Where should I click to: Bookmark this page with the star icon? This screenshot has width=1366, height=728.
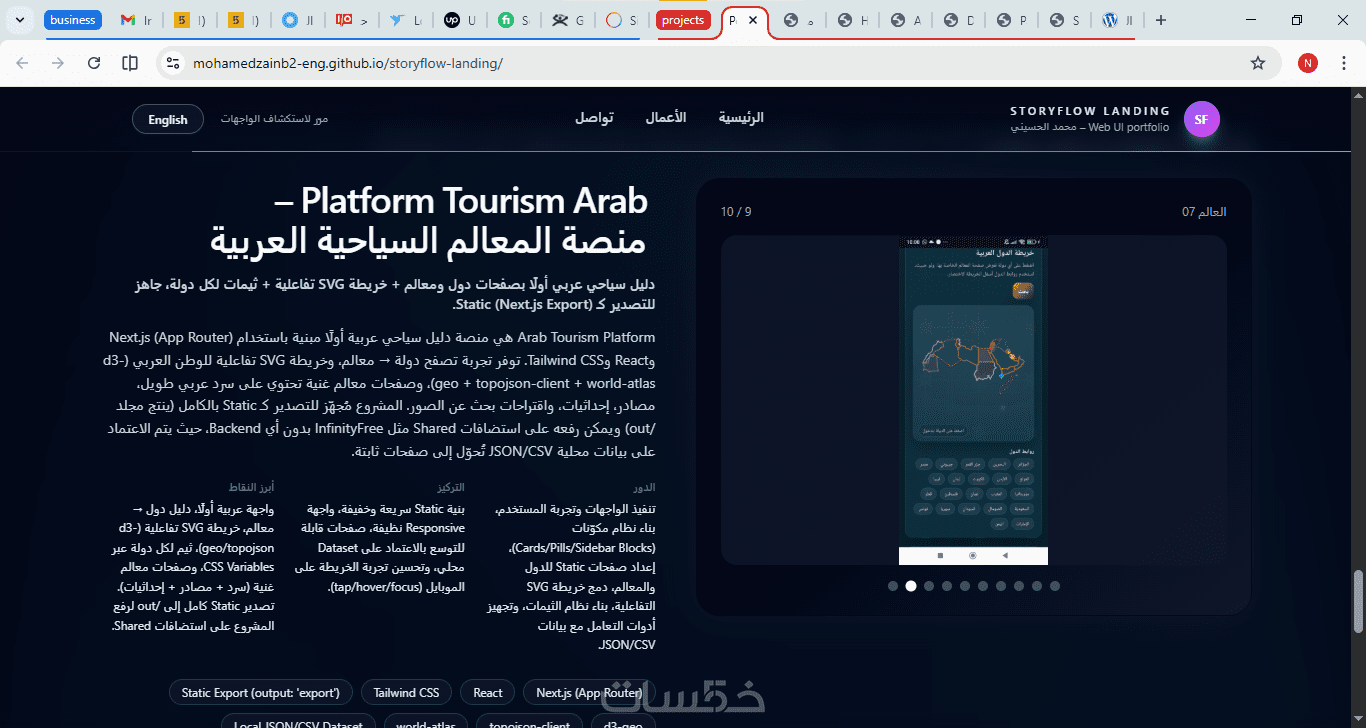[1258, 63]
